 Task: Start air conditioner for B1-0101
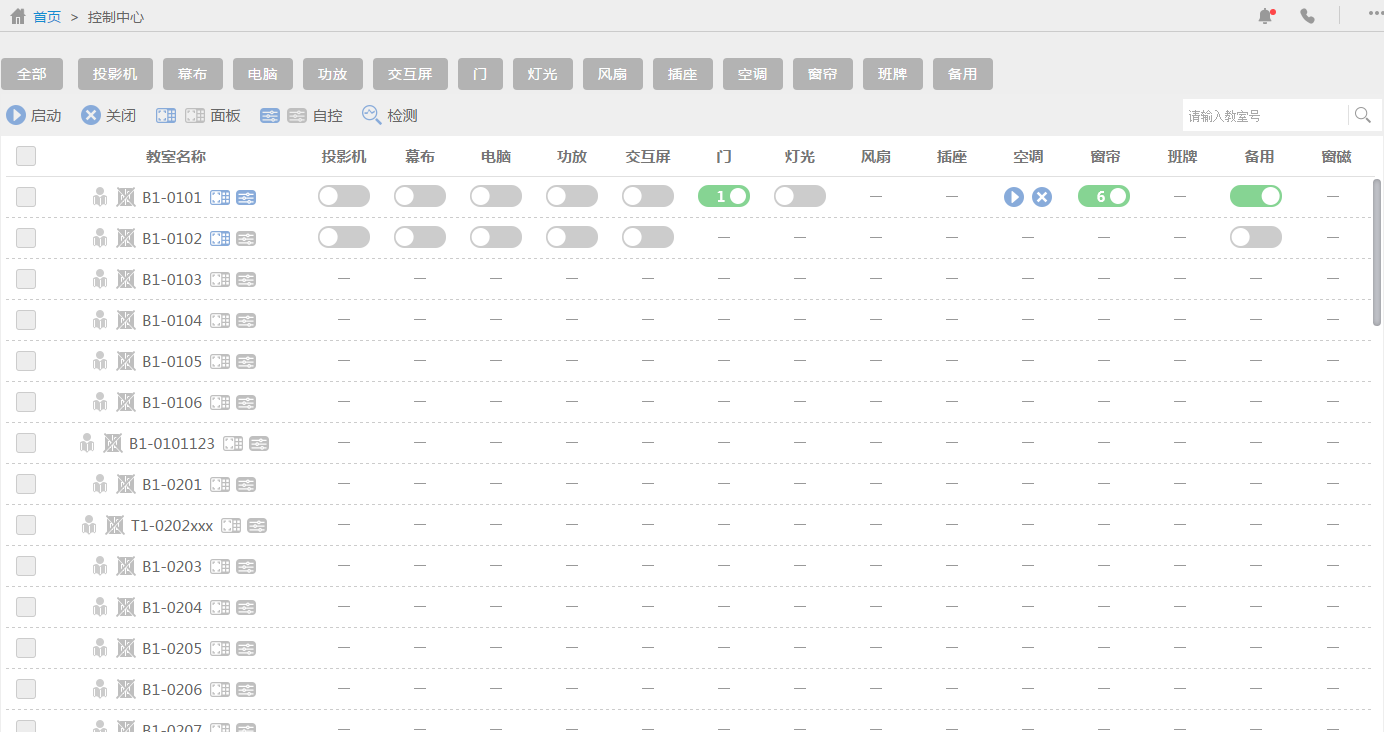click(x=1014, y=197)
